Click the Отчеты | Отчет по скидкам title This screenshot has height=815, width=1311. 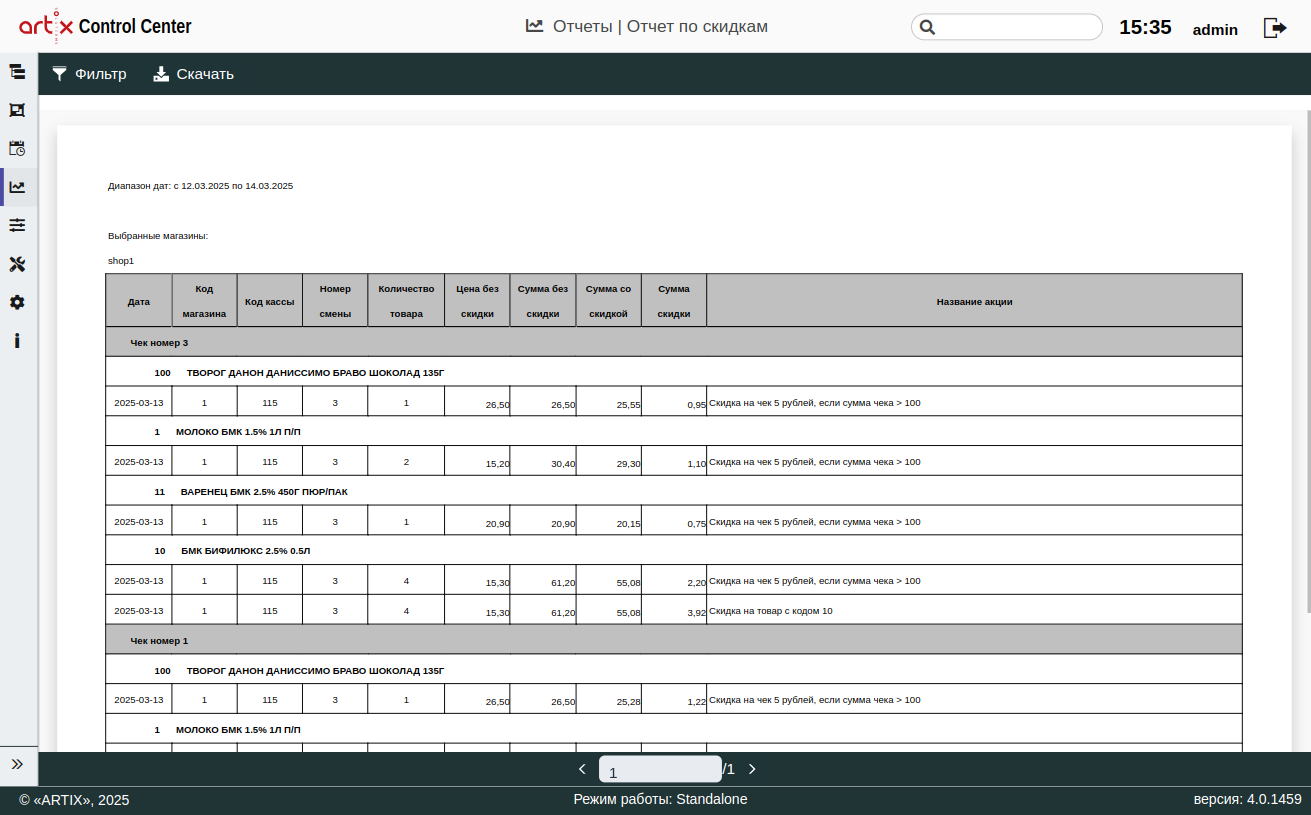660,27
